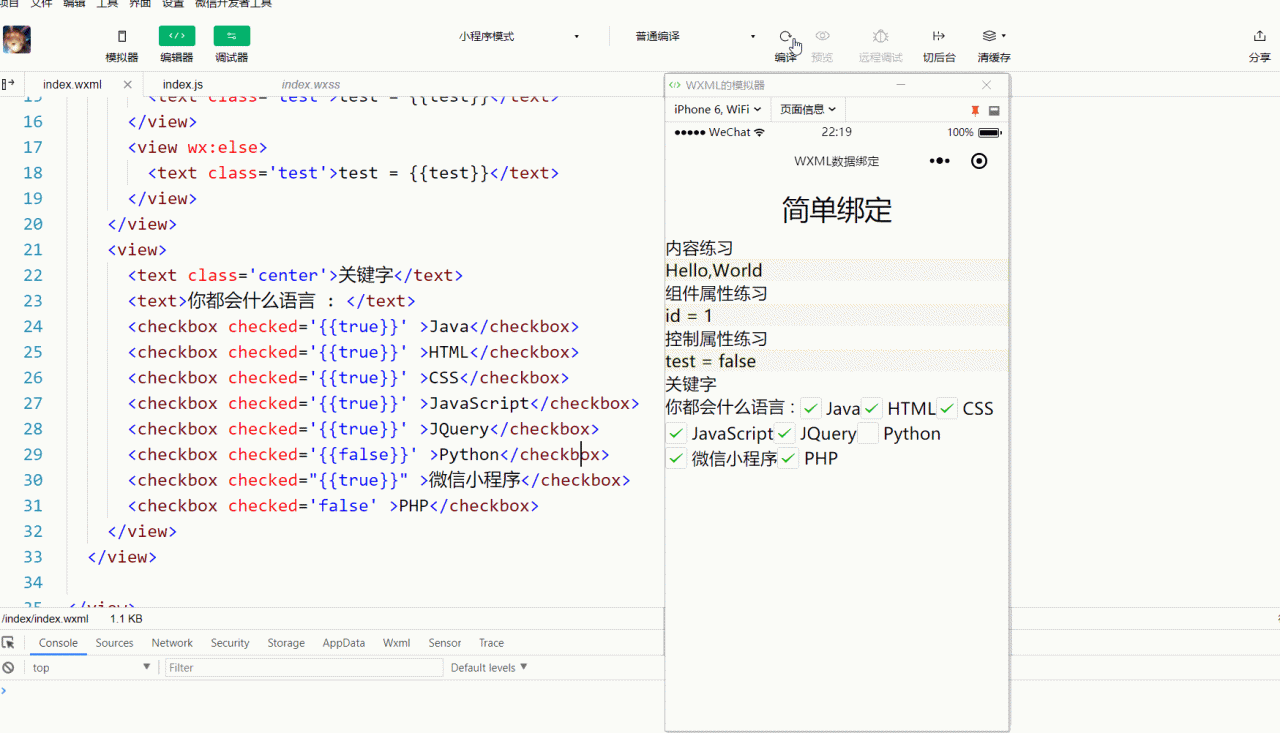Uncheck the PHP checkbox in simulator
1280x733 pixels.
click(789, 458)
